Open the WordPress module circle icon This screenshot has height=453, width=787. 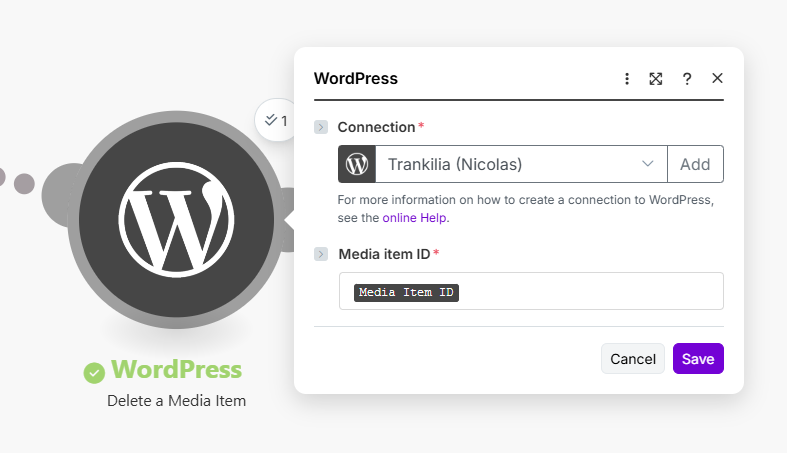coord(176,220)
